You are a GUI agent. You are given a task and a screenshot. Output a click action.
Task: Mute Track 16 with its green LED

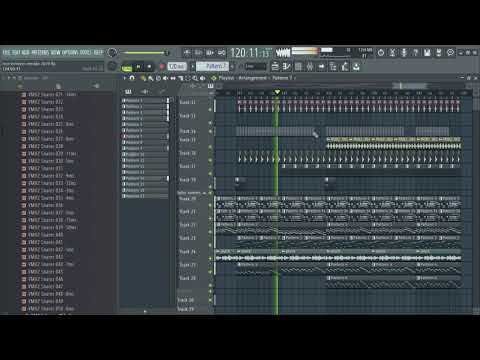click(x=210, y=160)
